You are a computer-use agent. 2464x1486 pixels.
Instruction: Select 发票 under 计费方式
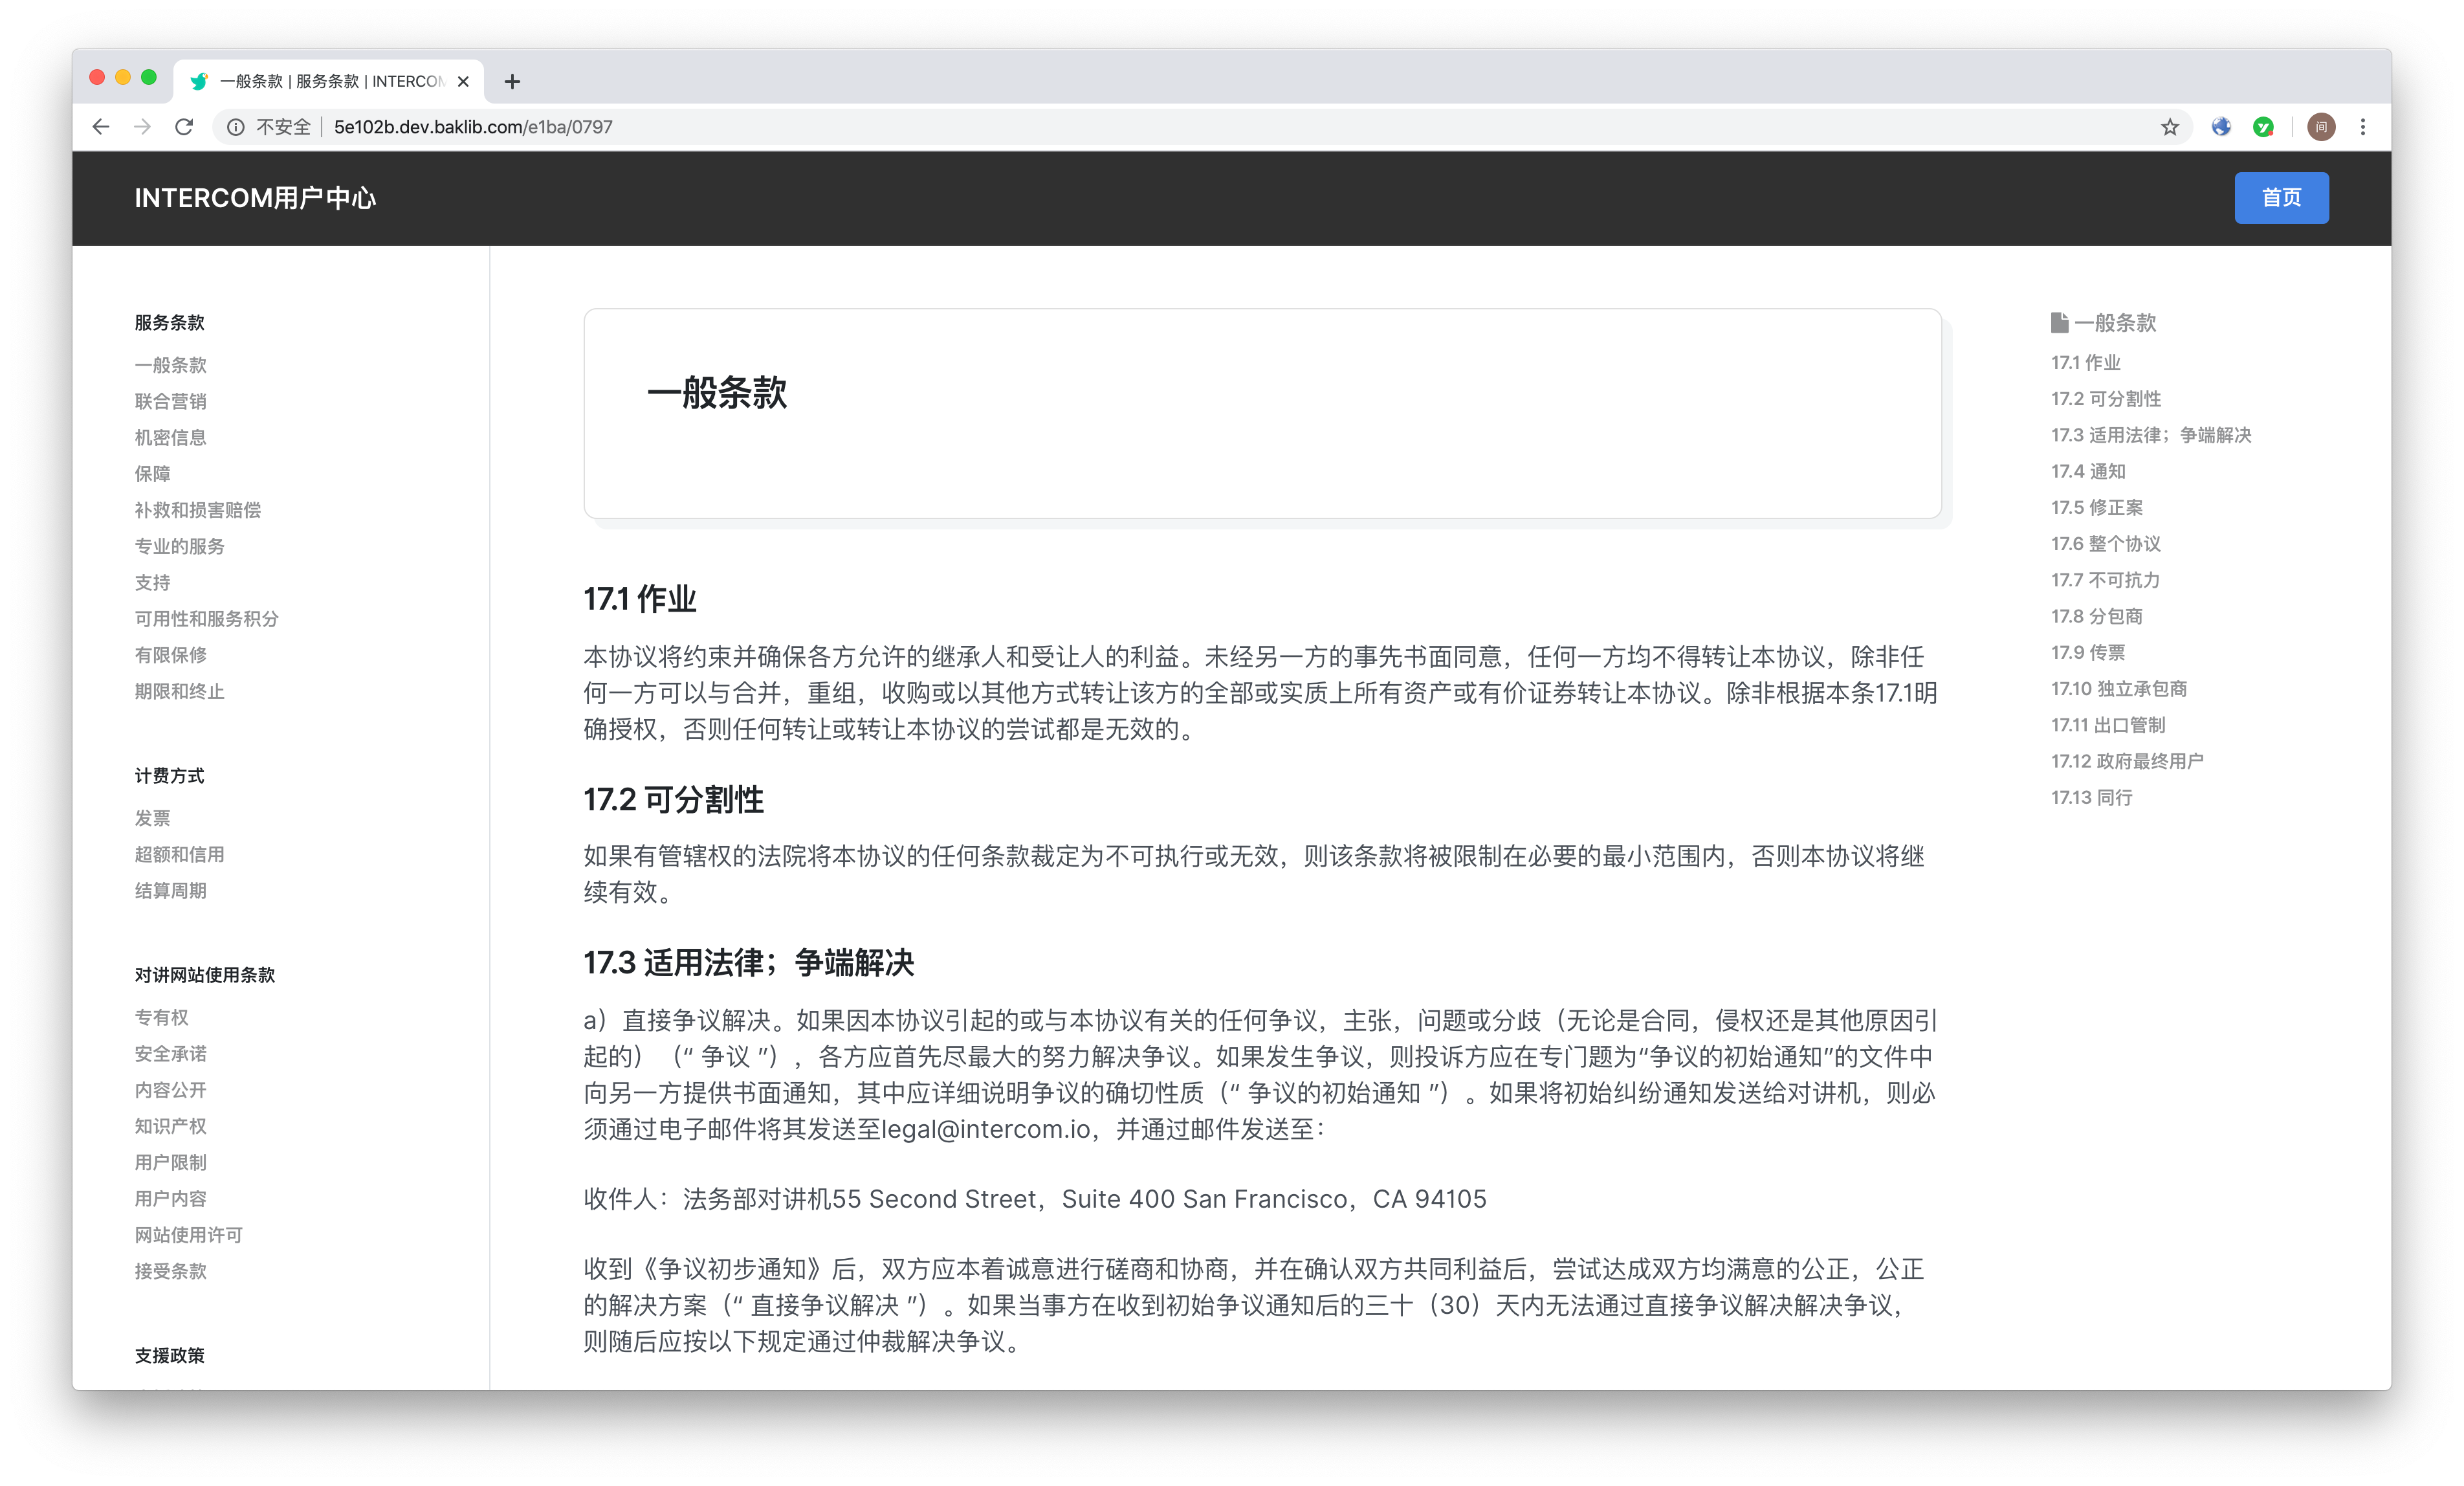[x=153, y=818]
